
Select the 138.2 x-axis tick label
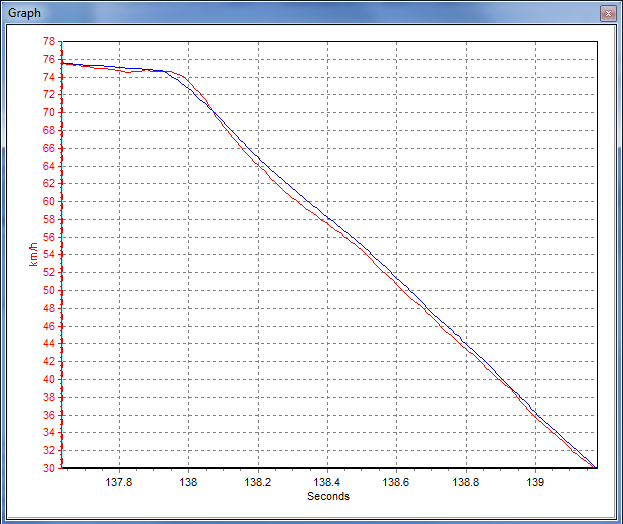click(x=258, y=481)
